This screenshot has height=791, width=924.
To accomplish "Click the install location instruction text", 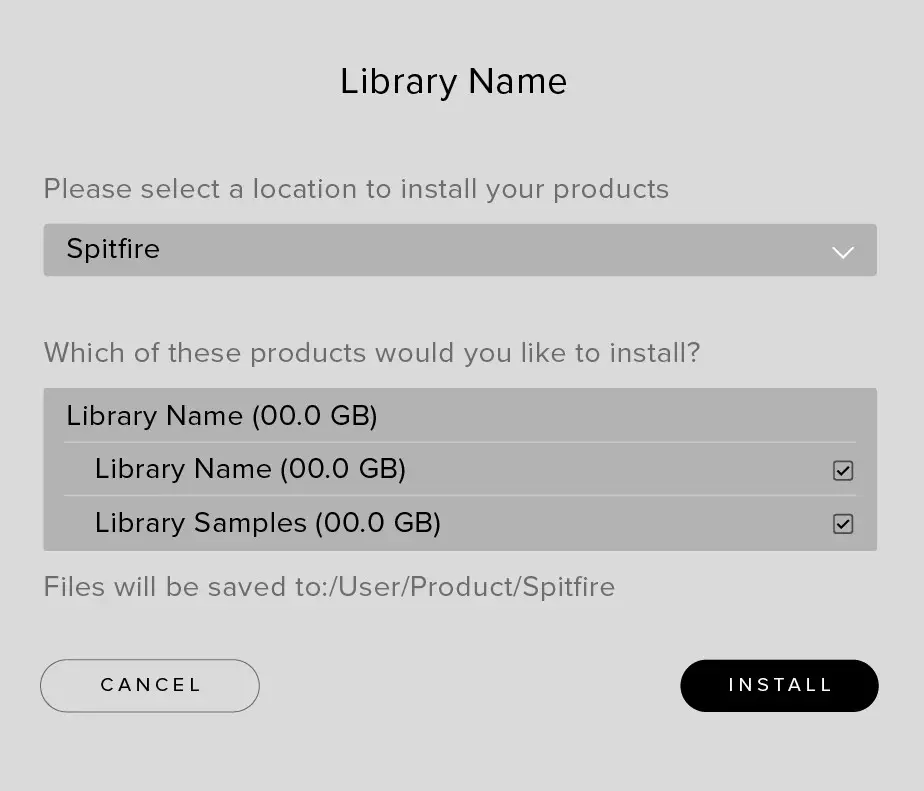I will (356, 189).
